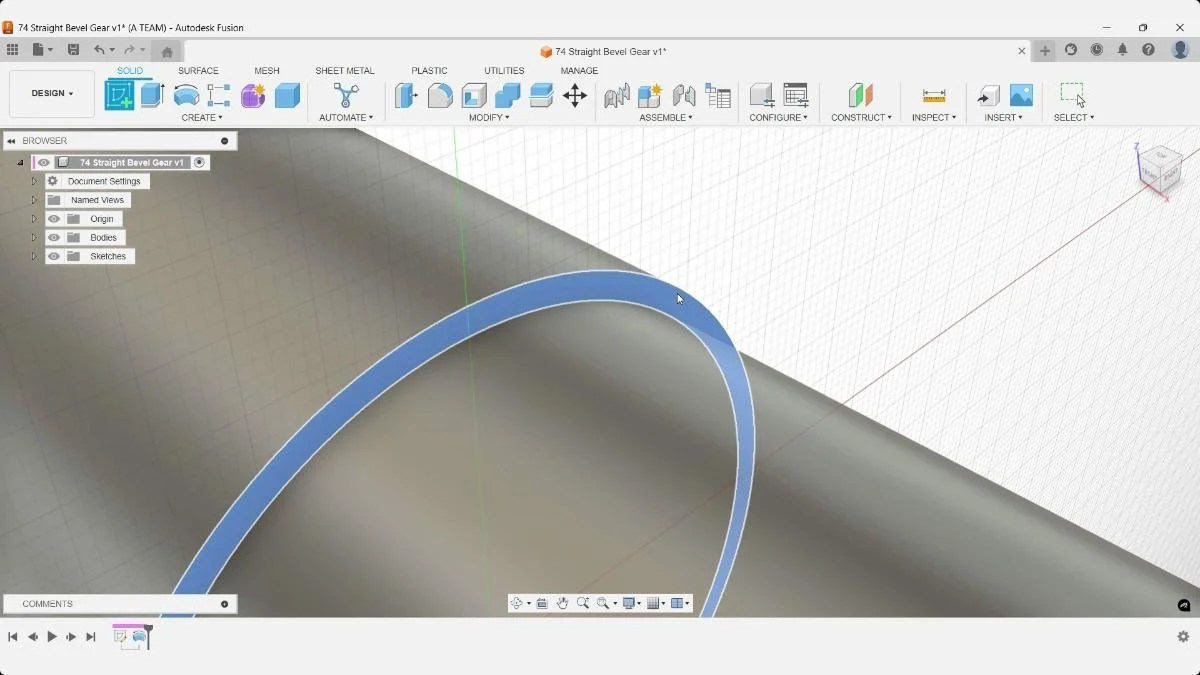The width and height of the screenshot is (1200, 675).
Task: Select the Pan hand tool
Action: point(562,603)
